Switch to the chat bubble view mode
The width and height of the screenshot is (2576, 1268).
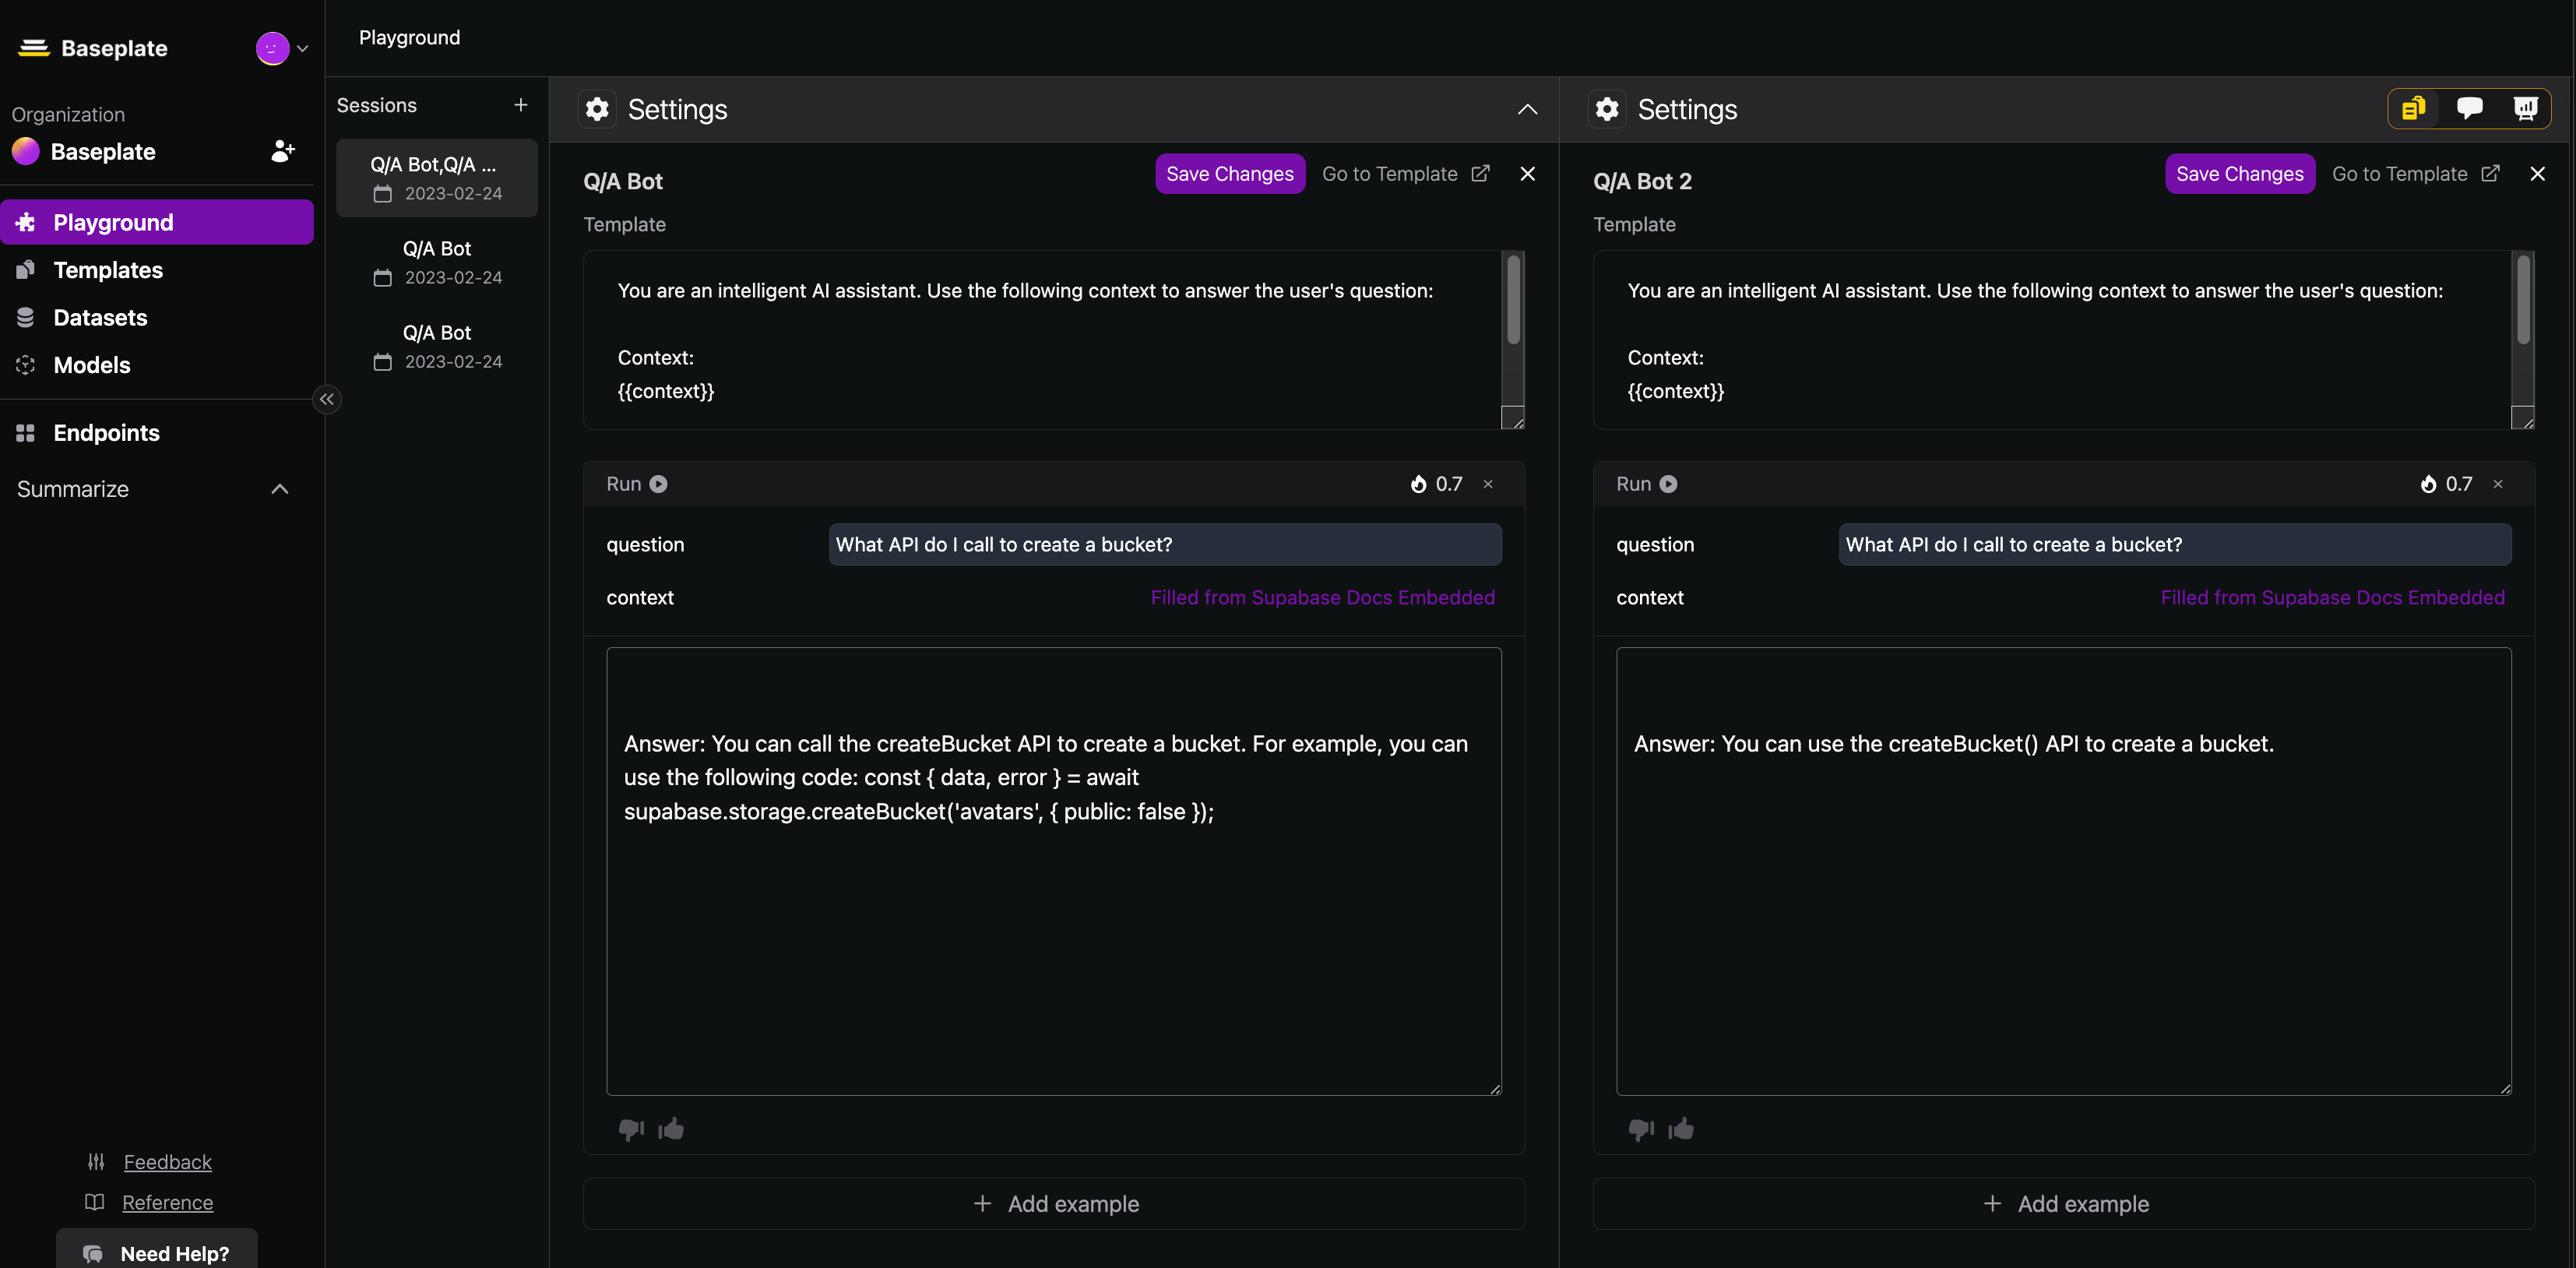pyautogui.click(x=2469, y=108)
